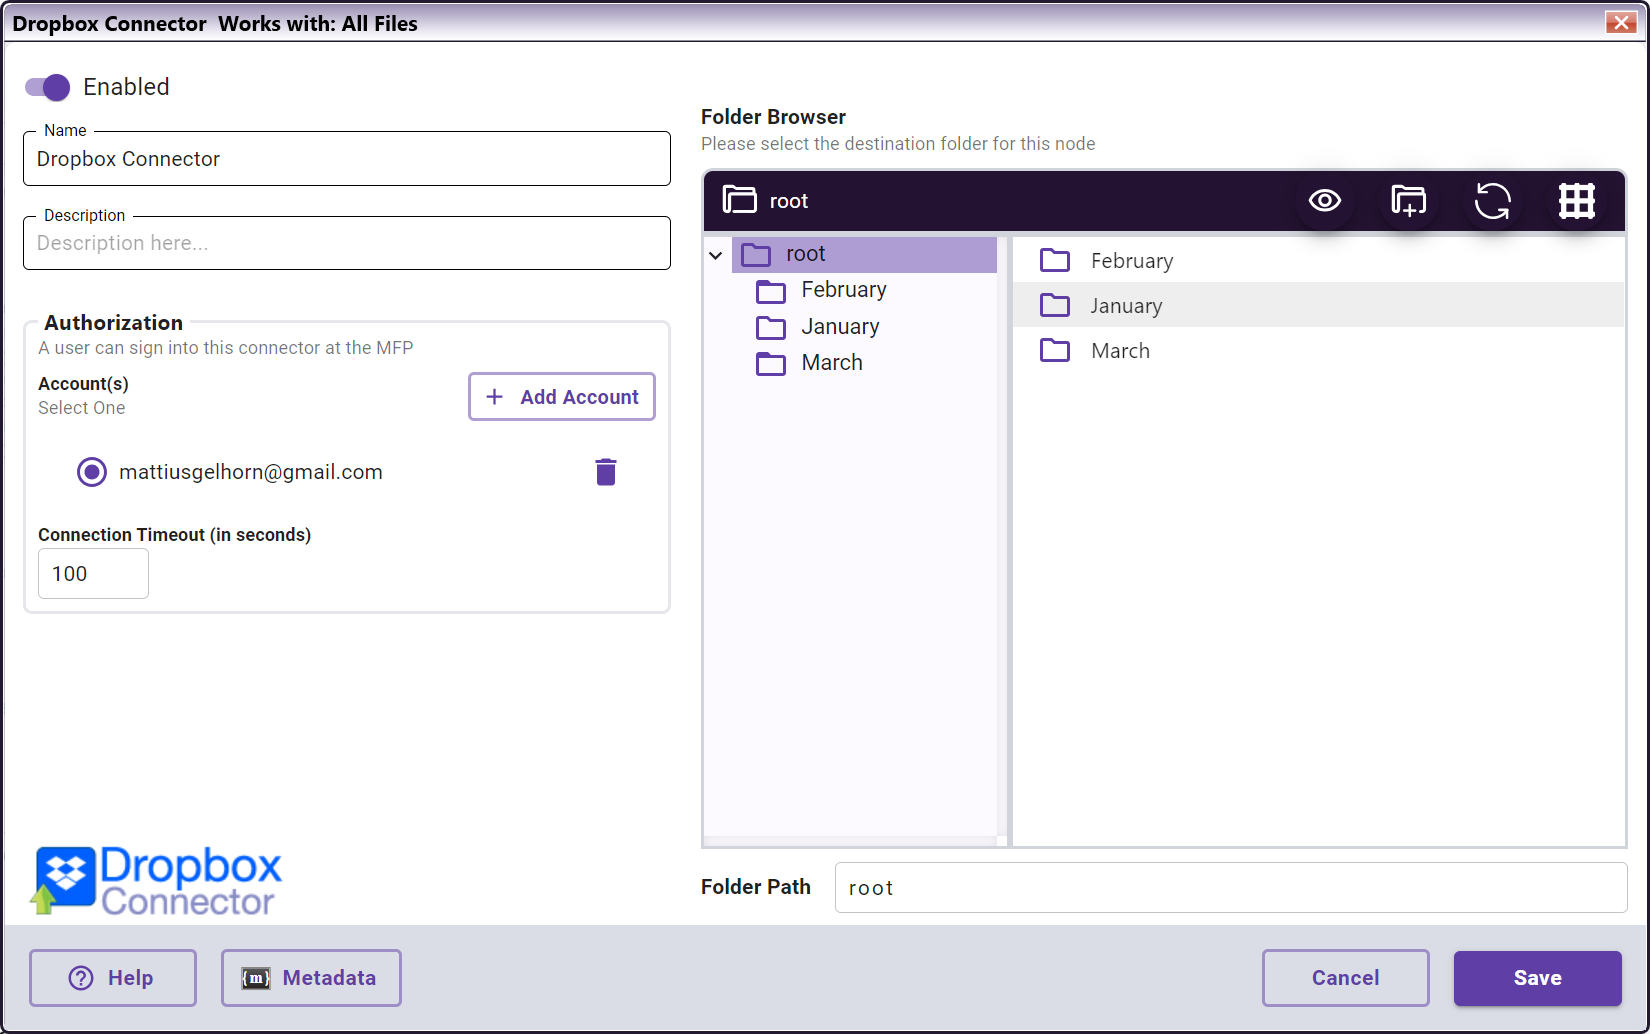Open February folder in the list pane
This screenshot has width=1650, height=1034.
click(x=1319, y=260)
